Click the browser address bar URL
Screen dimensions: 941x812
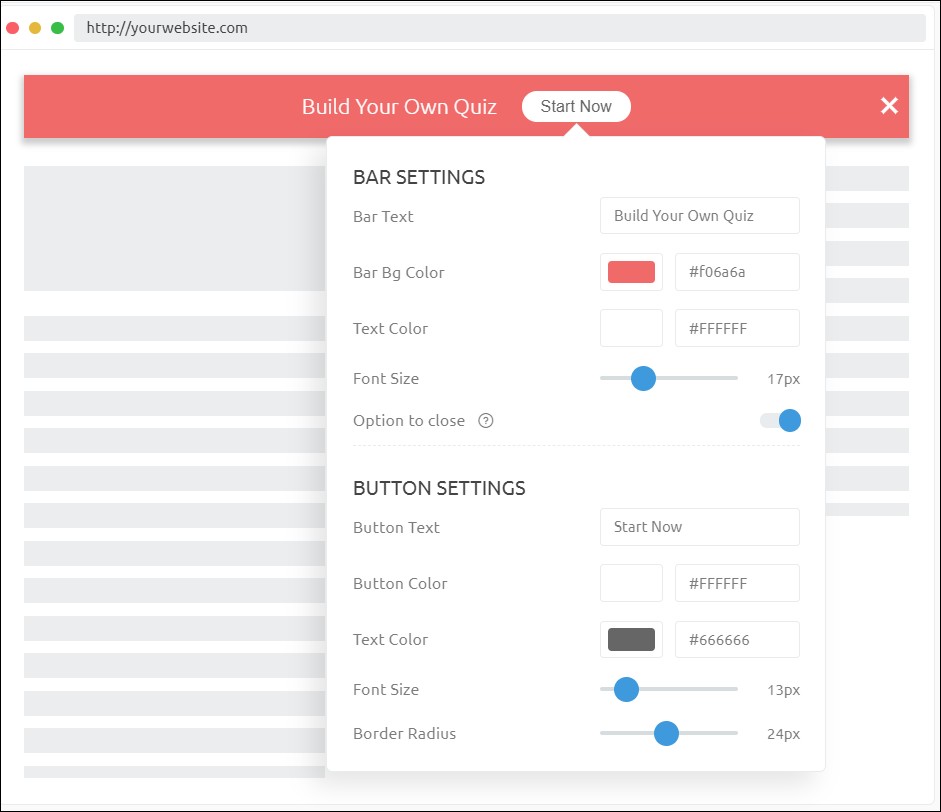(x=167, y=28)
